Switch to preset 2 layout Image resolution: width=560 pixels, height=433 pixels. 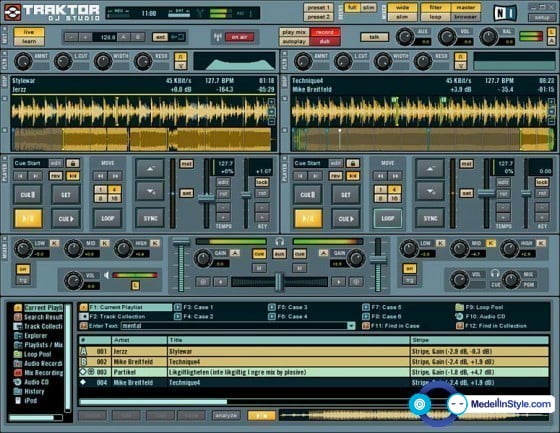coord(318,17)
